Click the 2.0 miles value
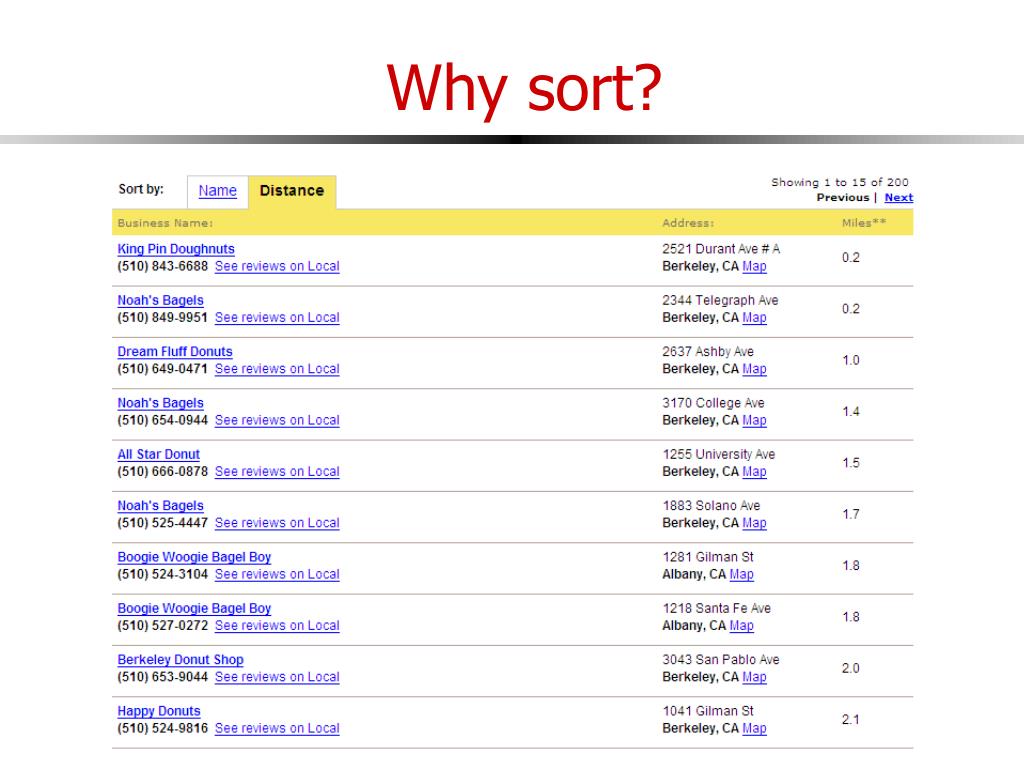The height and width of the screenshot is (768, 1024). click(851, 669)
